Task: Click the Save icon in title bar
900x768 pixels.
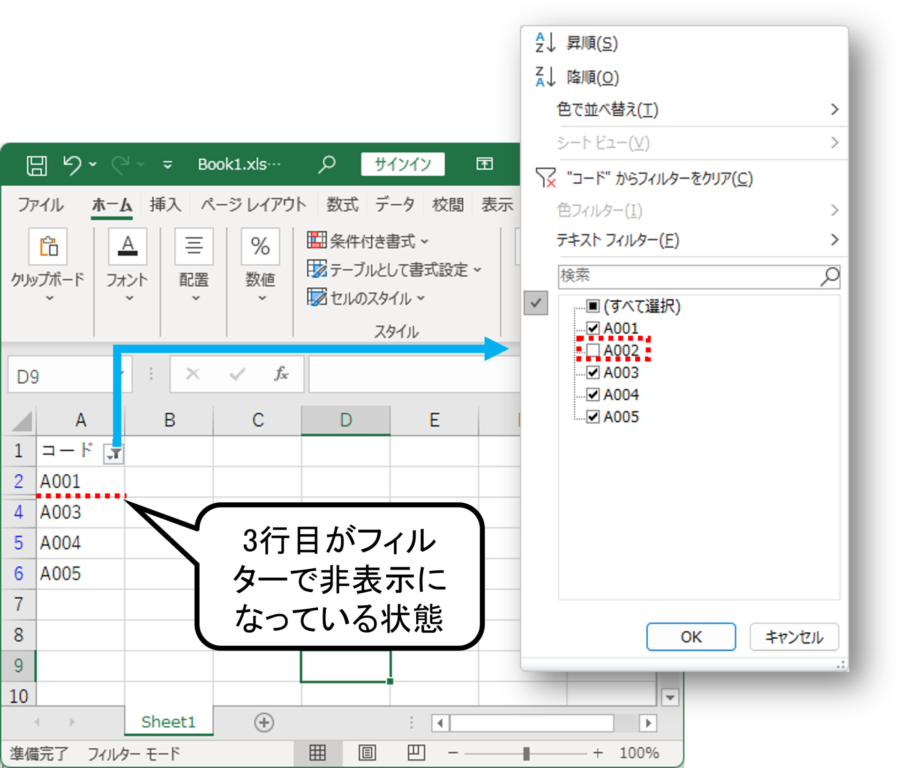Action: 37,165
